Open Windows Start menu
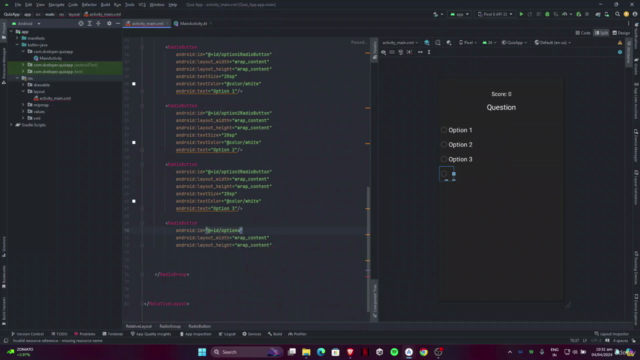The image size is (640, 360). click(202, 352)
